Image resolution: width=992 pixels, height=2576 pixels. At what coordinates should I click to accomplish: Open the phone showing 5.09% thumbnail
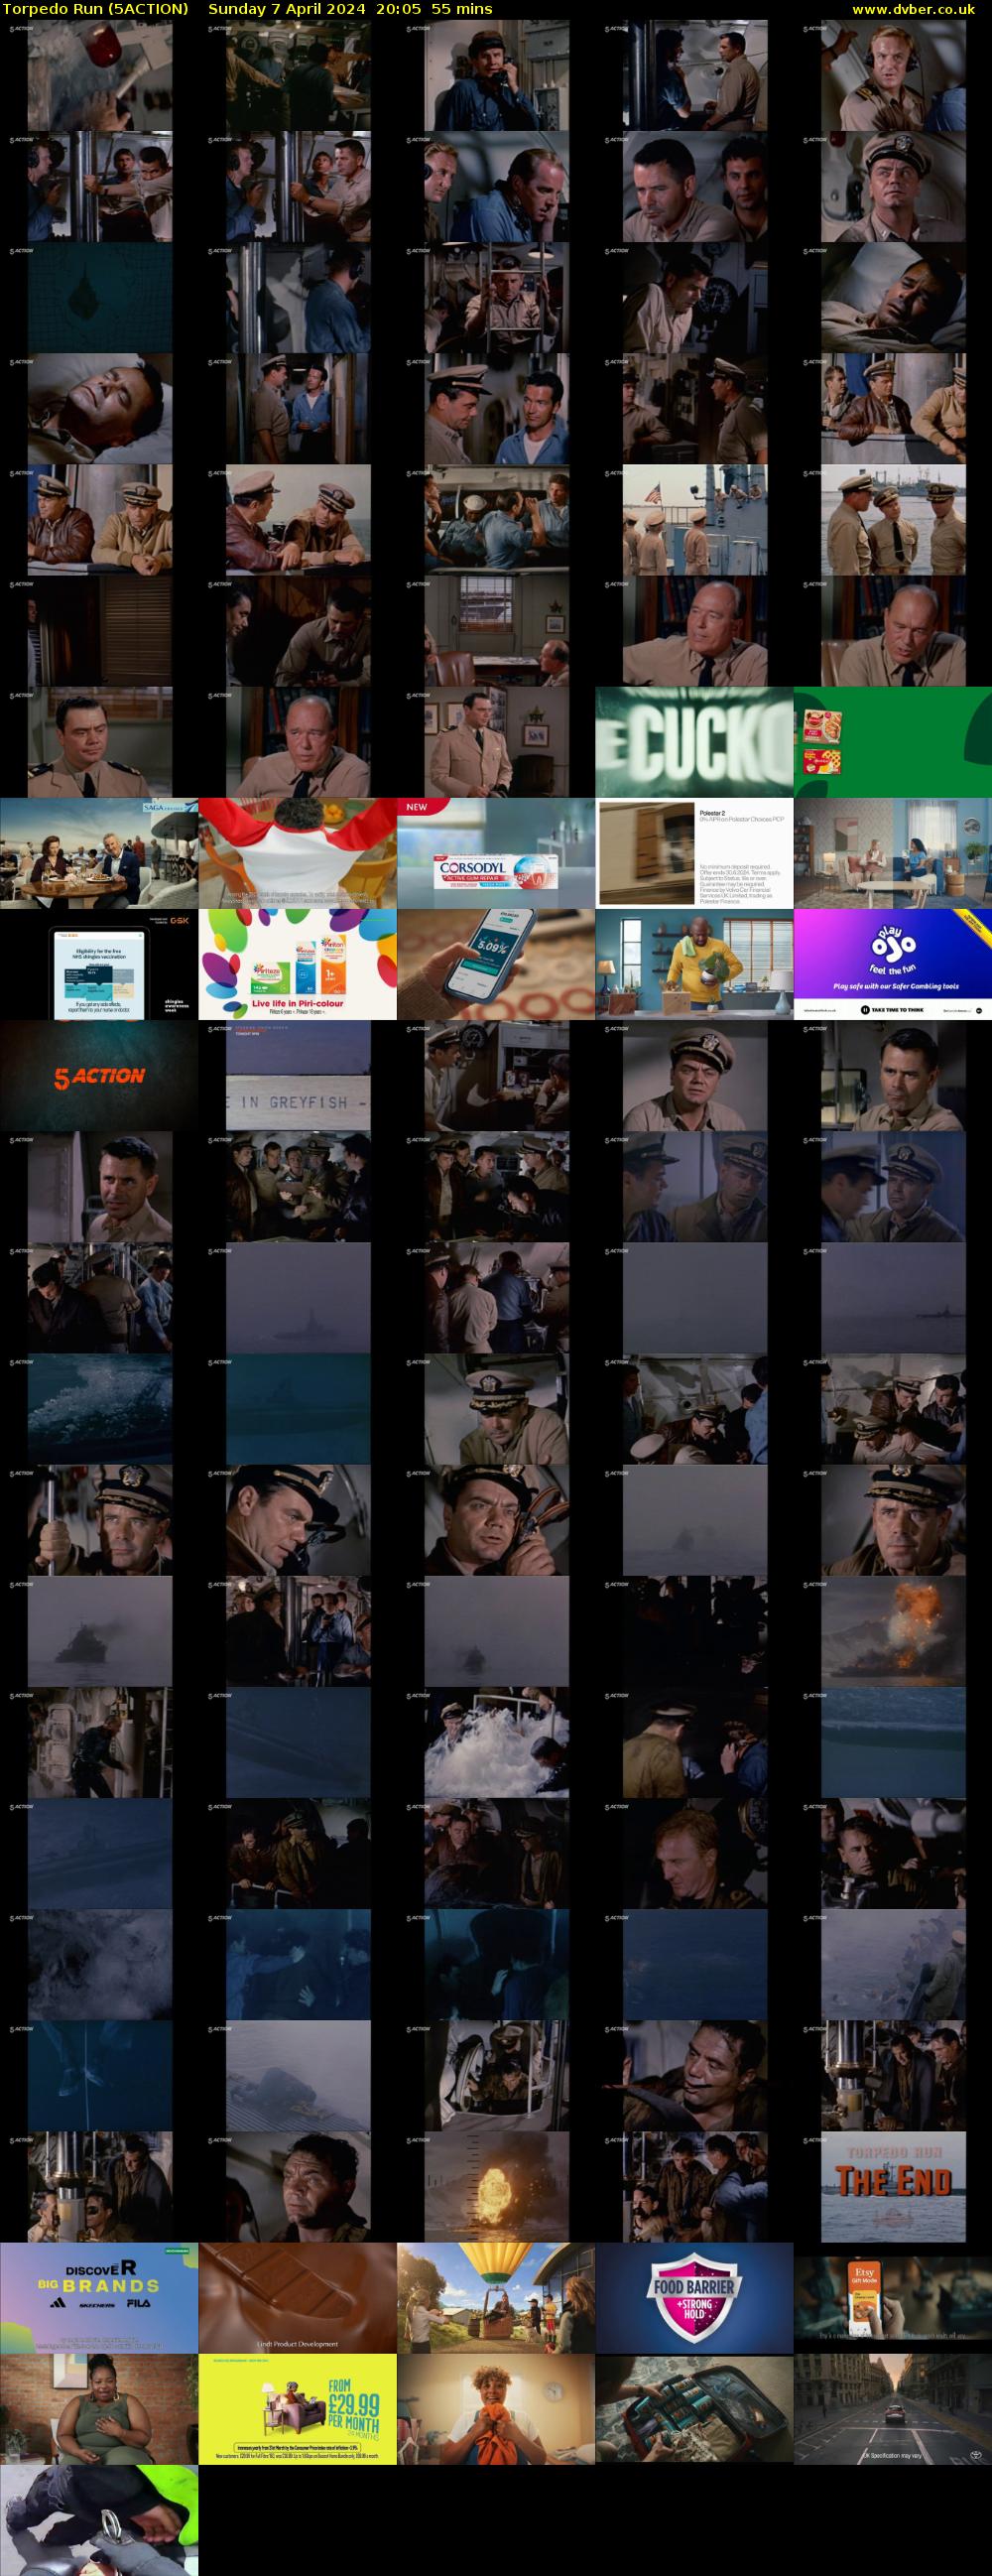click(x=496, y=964)
